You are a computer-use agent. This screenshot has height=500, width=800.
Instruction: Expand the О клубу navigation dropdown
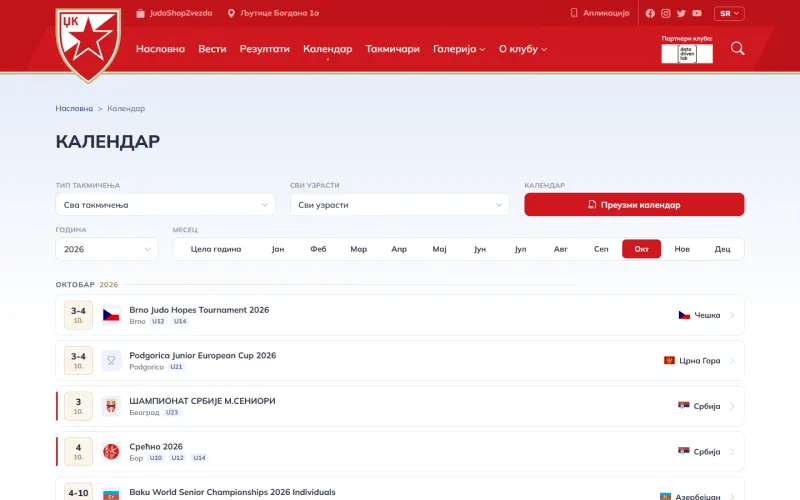point(523,49)
